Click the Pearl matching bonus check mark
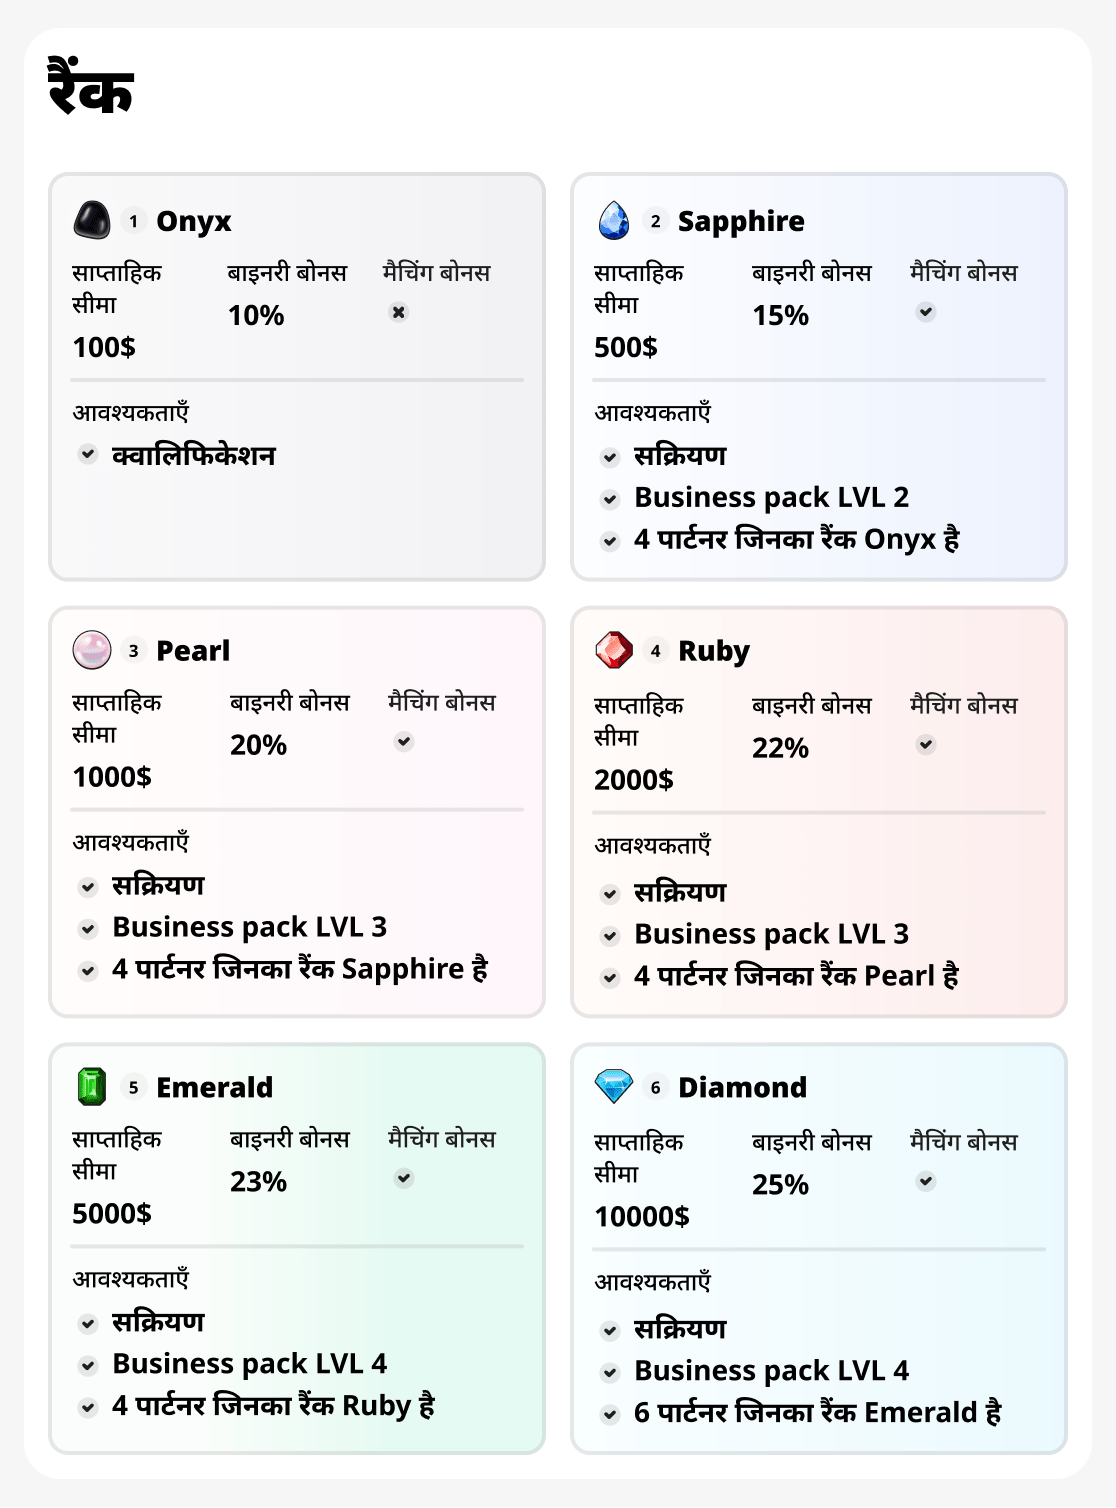Screen dimensions: 1116x1508 pyautogui.click(x=404, y=742)
